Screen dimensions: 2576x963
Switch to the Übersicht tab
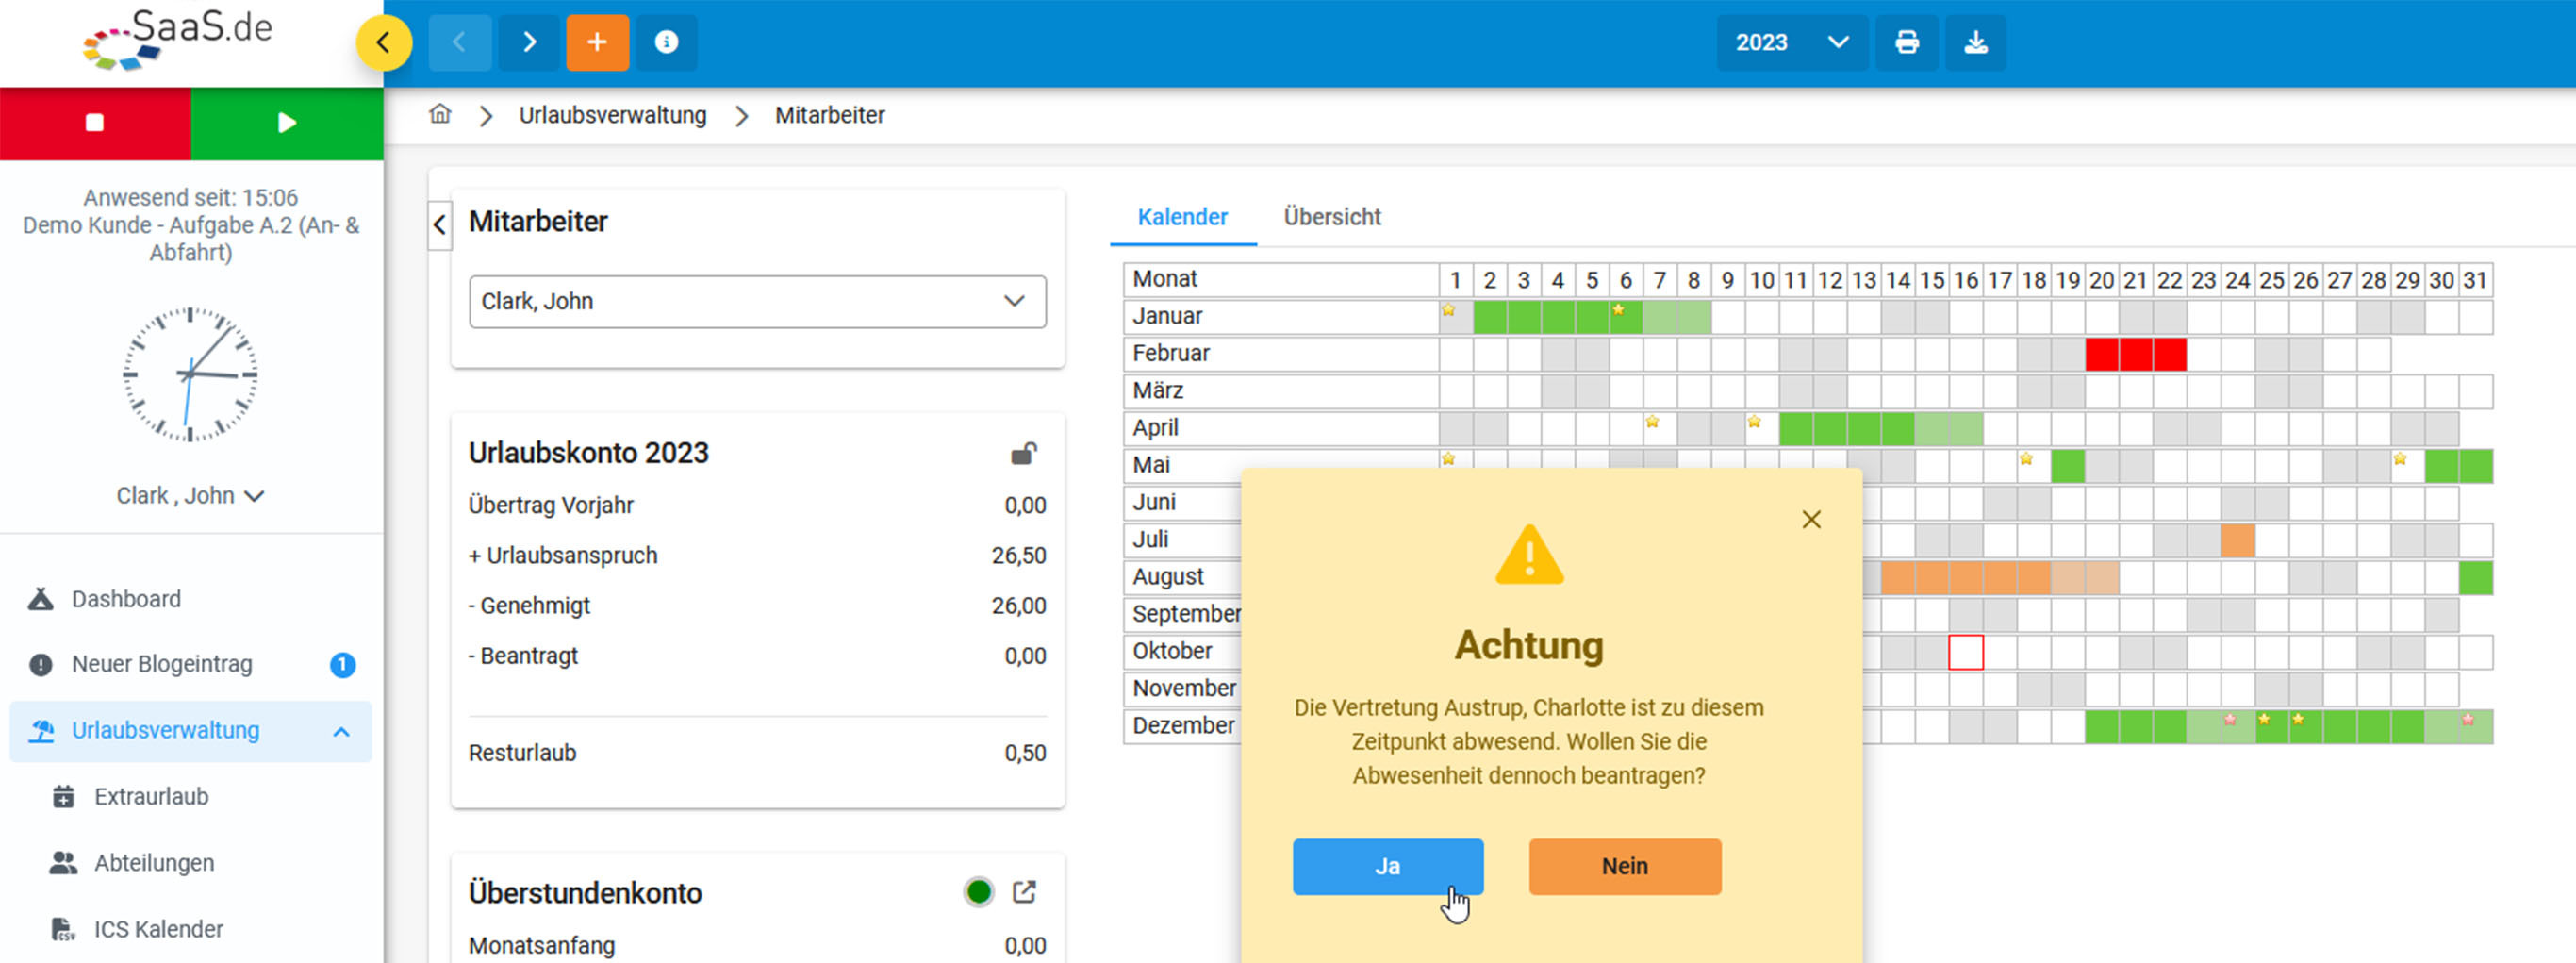point(1331,217)
